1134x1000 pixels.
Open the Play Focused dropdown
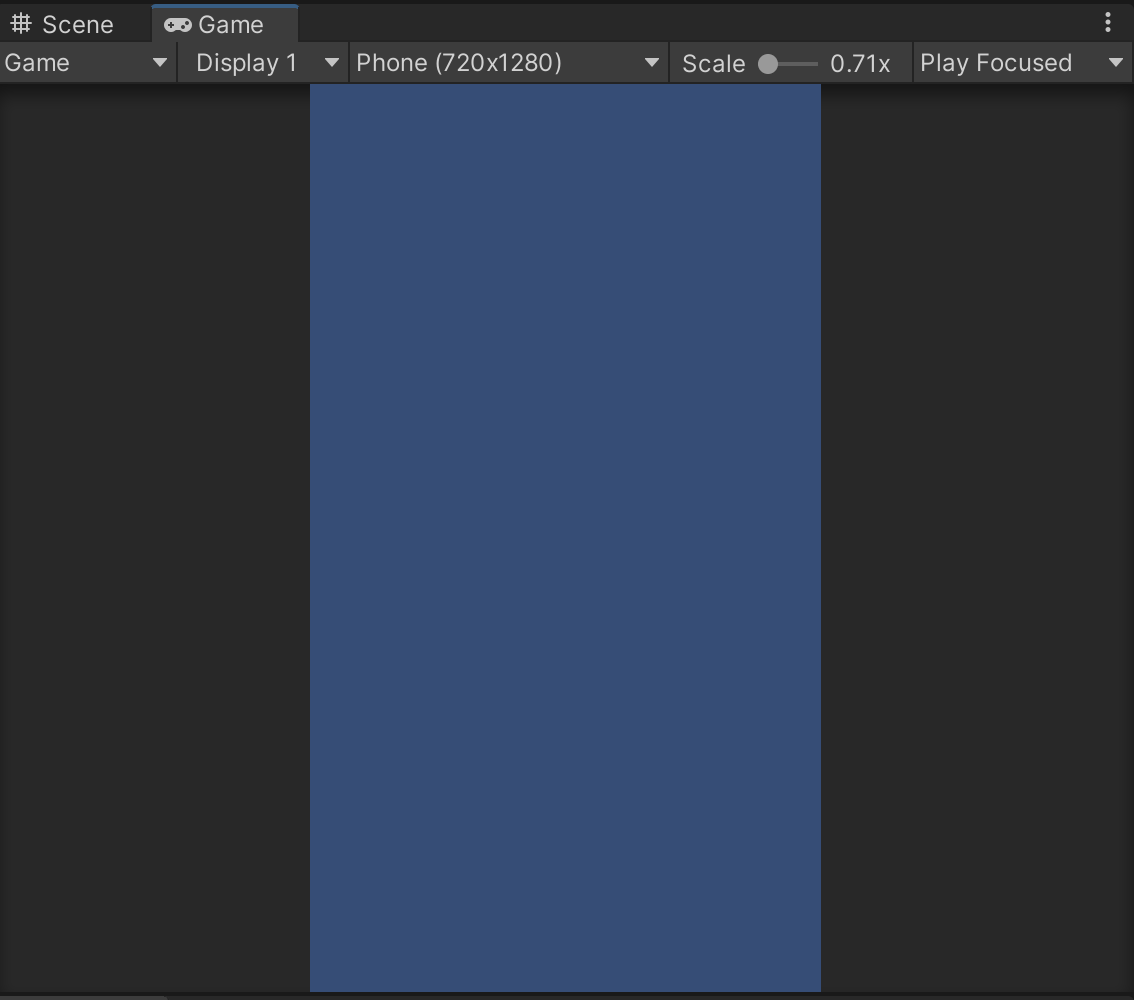1023,63
